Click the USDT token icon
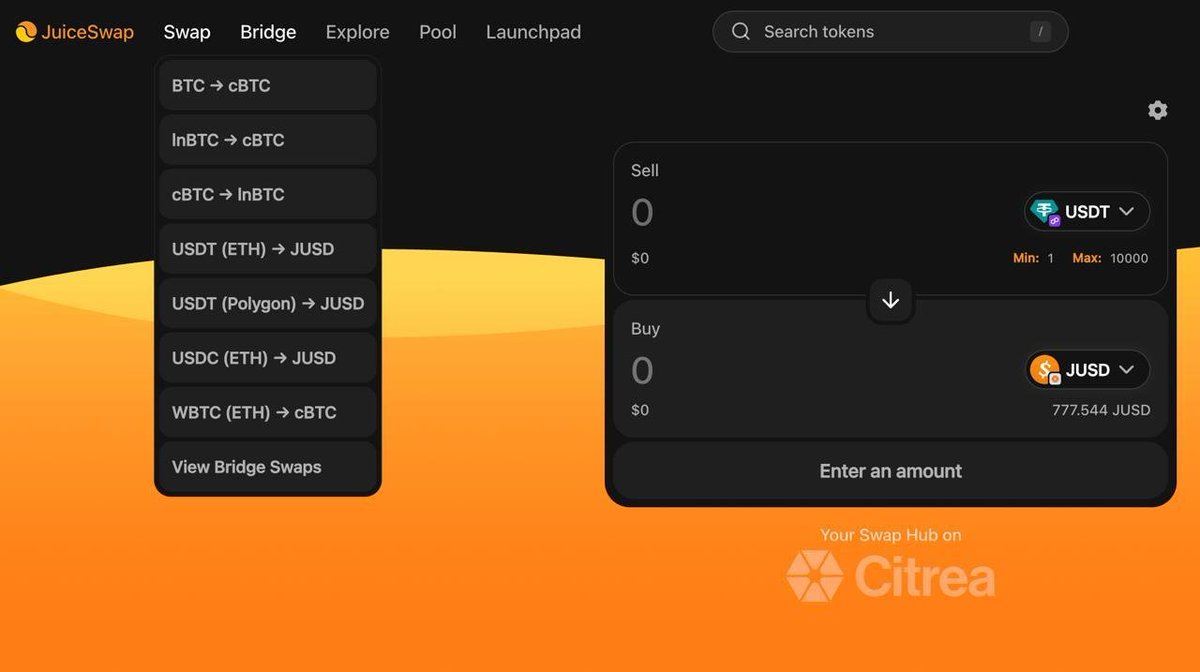Viewport: 1200px width, 672px height. pyautogui.click(x=1045, y=211)
